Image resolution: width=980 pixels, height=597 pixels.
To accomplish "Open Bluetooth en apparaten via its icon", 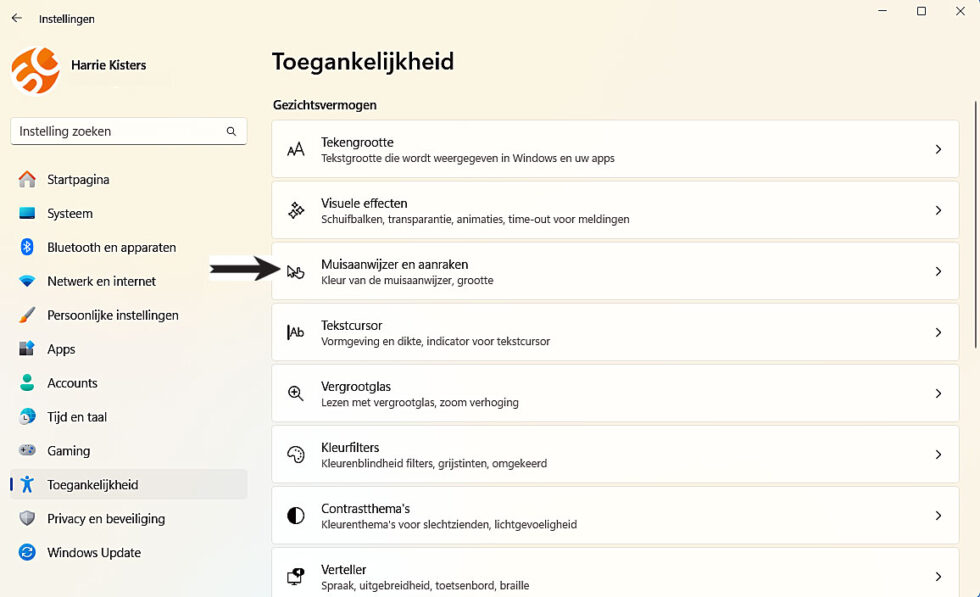I will (27, 247).
